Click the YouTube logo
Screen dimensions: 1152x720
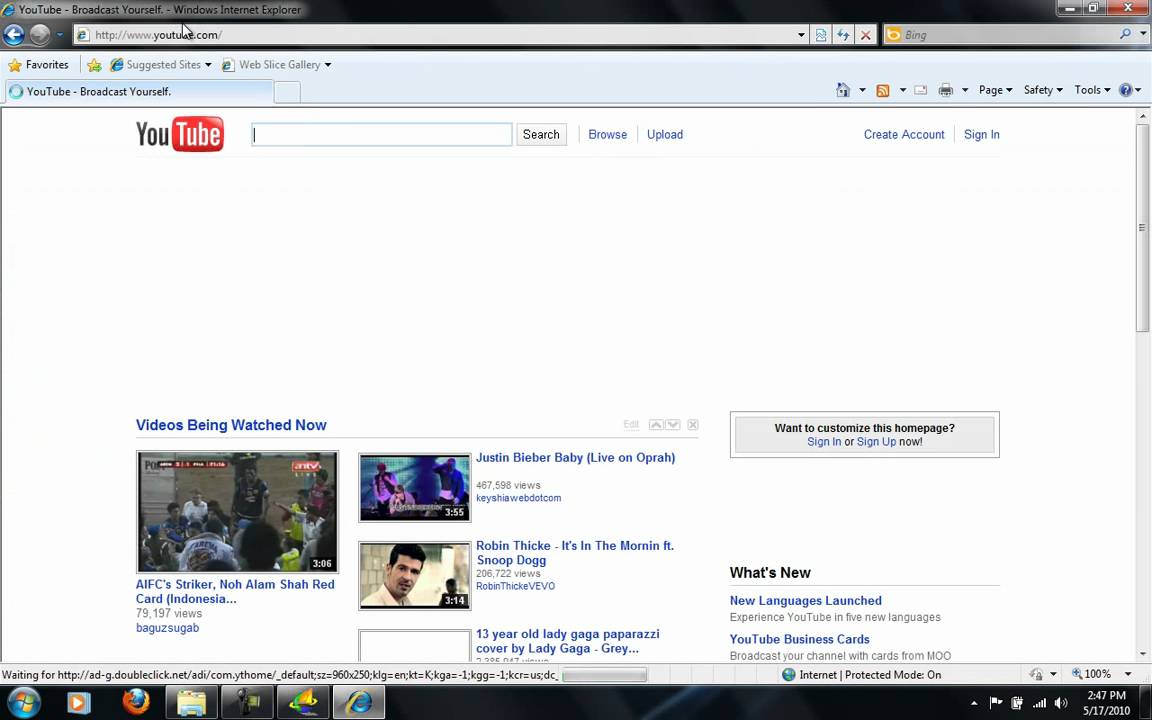[180, 134]
